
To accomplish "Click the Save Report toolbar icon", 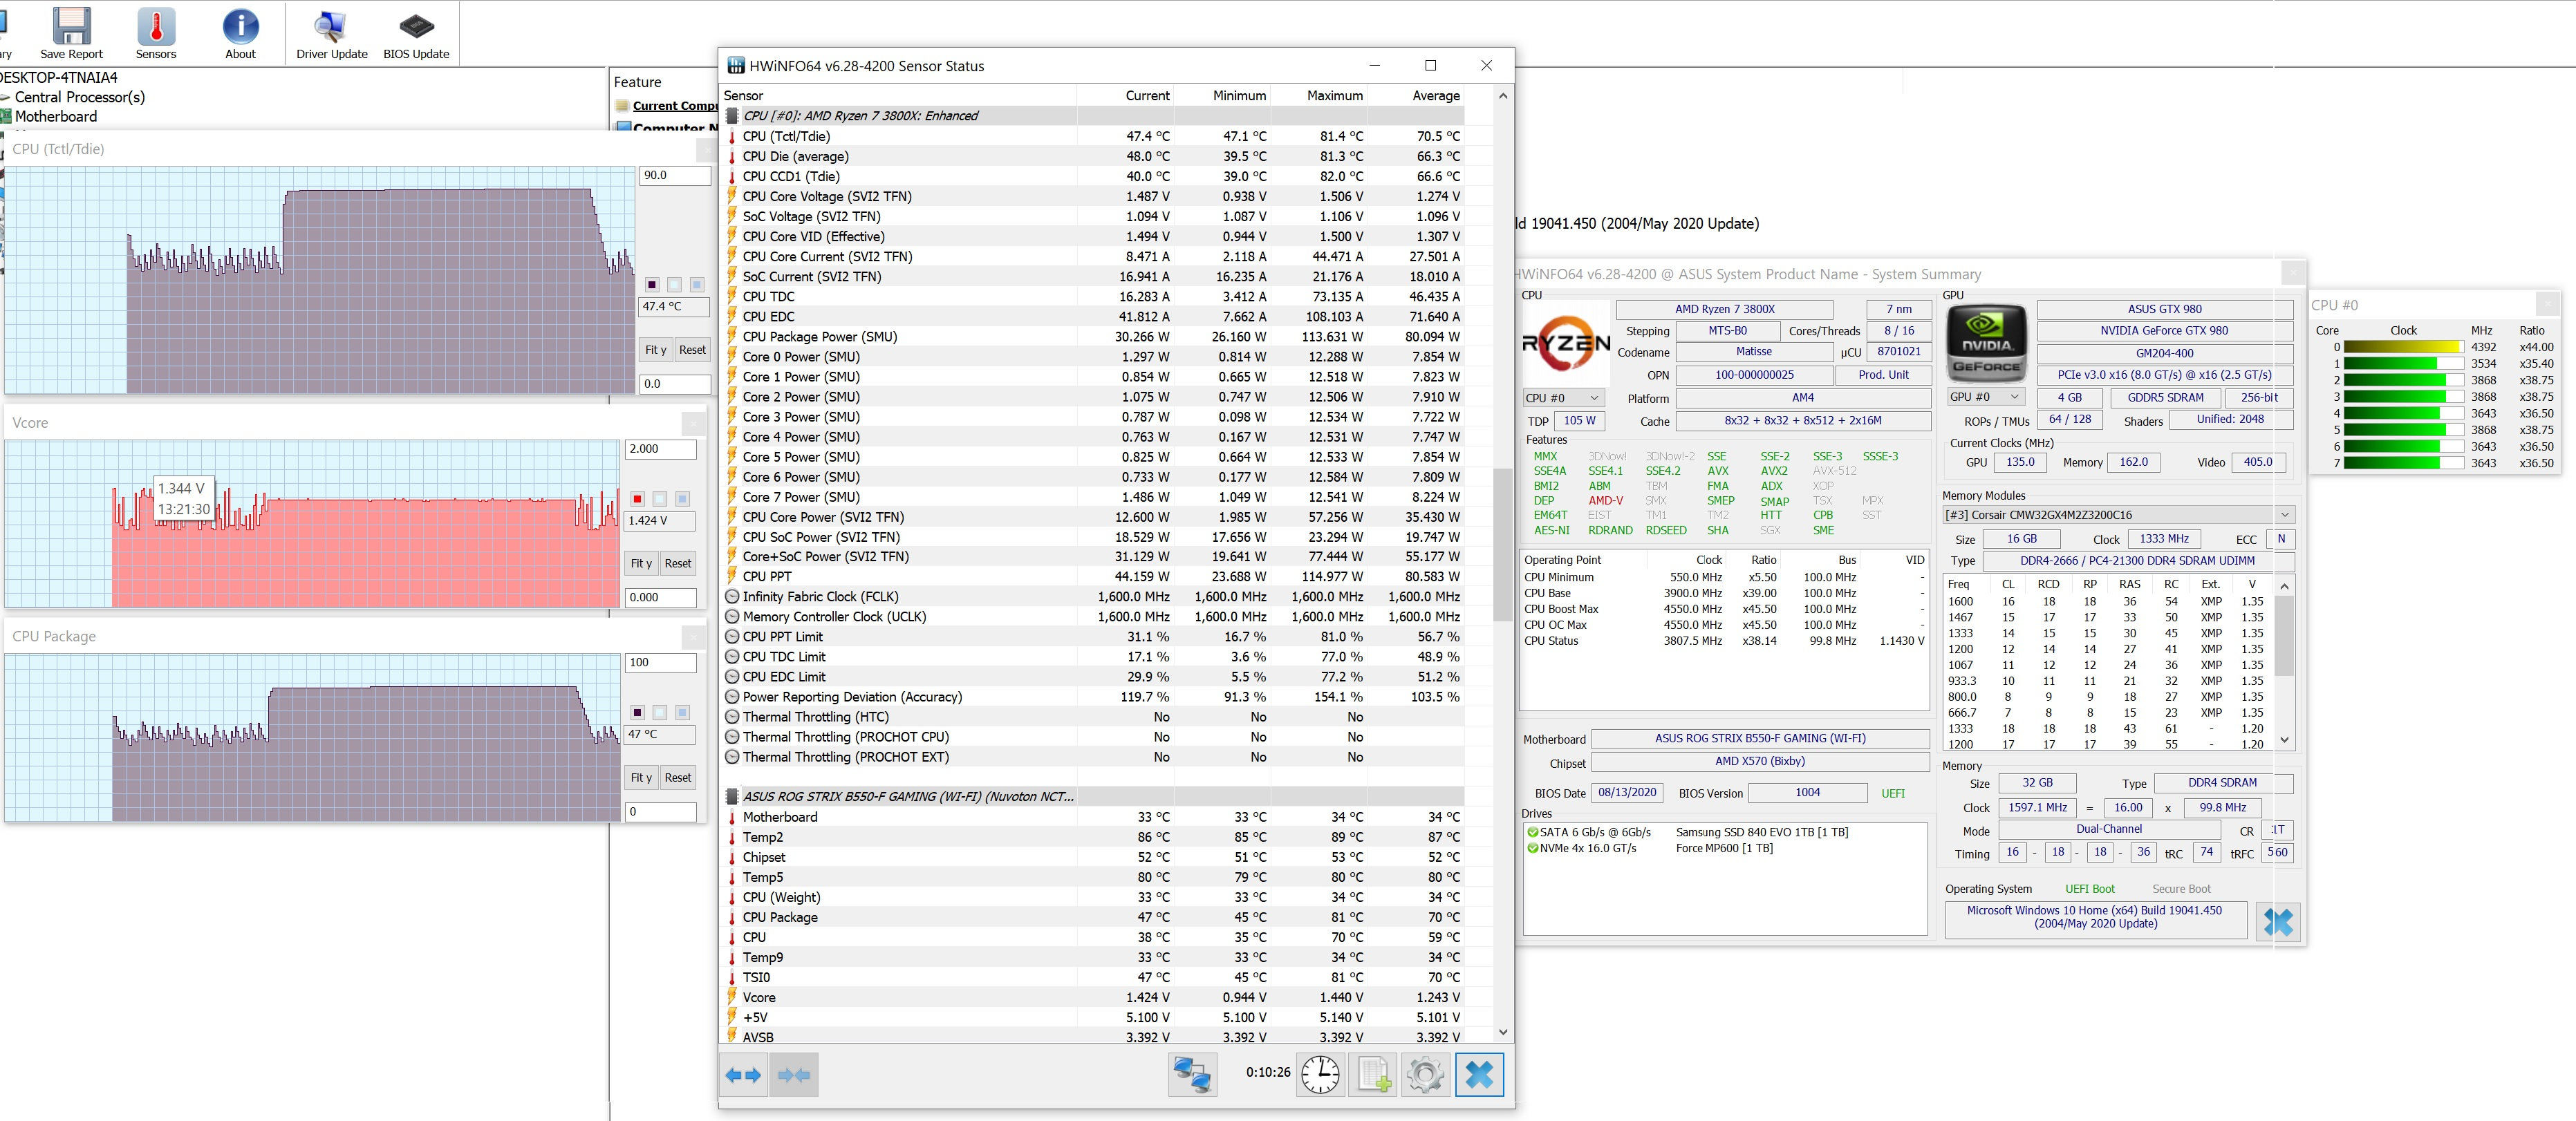I will coord(71,33).
